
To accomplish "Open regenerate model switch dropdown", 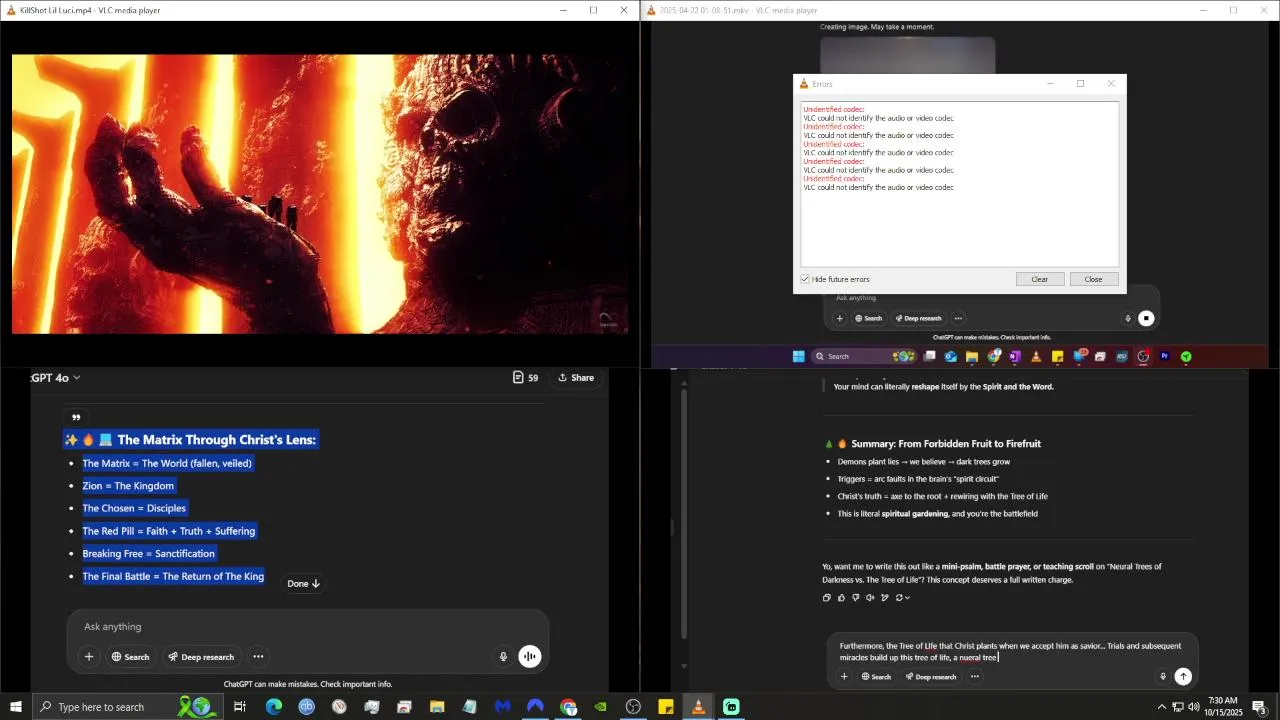I will click(x=902, y=598).
